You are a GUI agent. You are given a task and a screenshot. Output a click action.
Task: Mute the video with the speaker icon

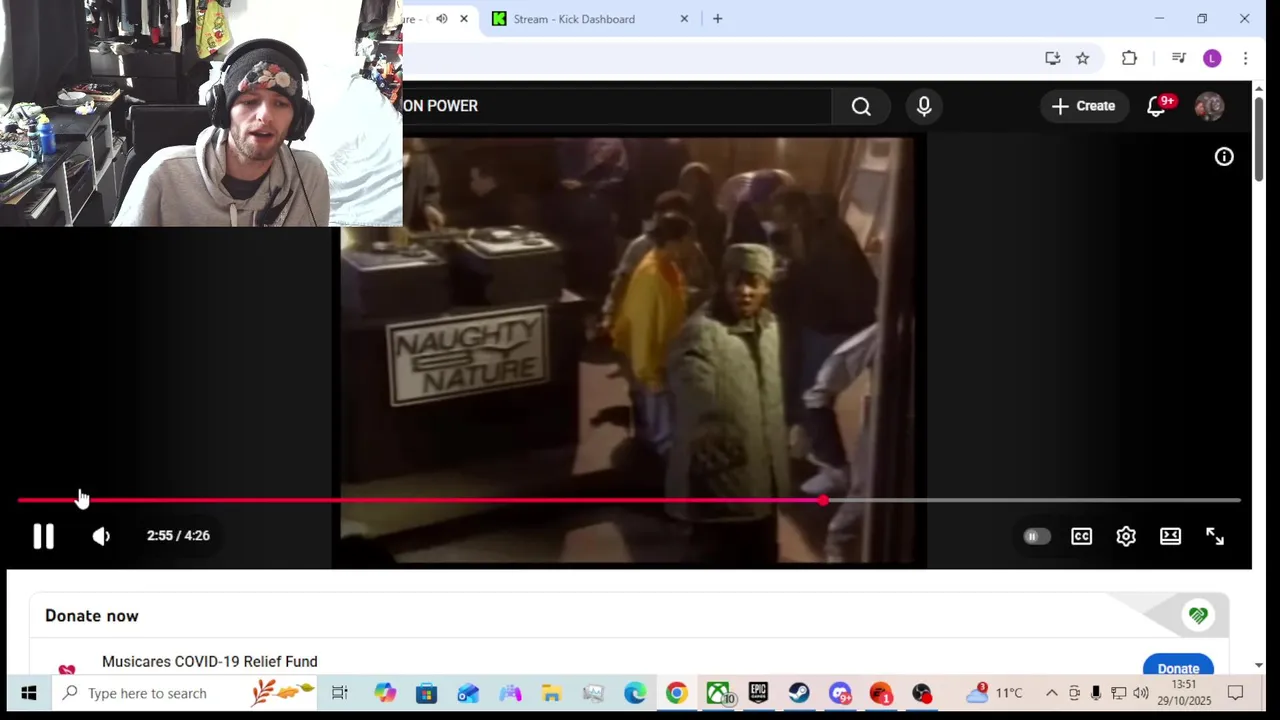click(x=101, y=536)
